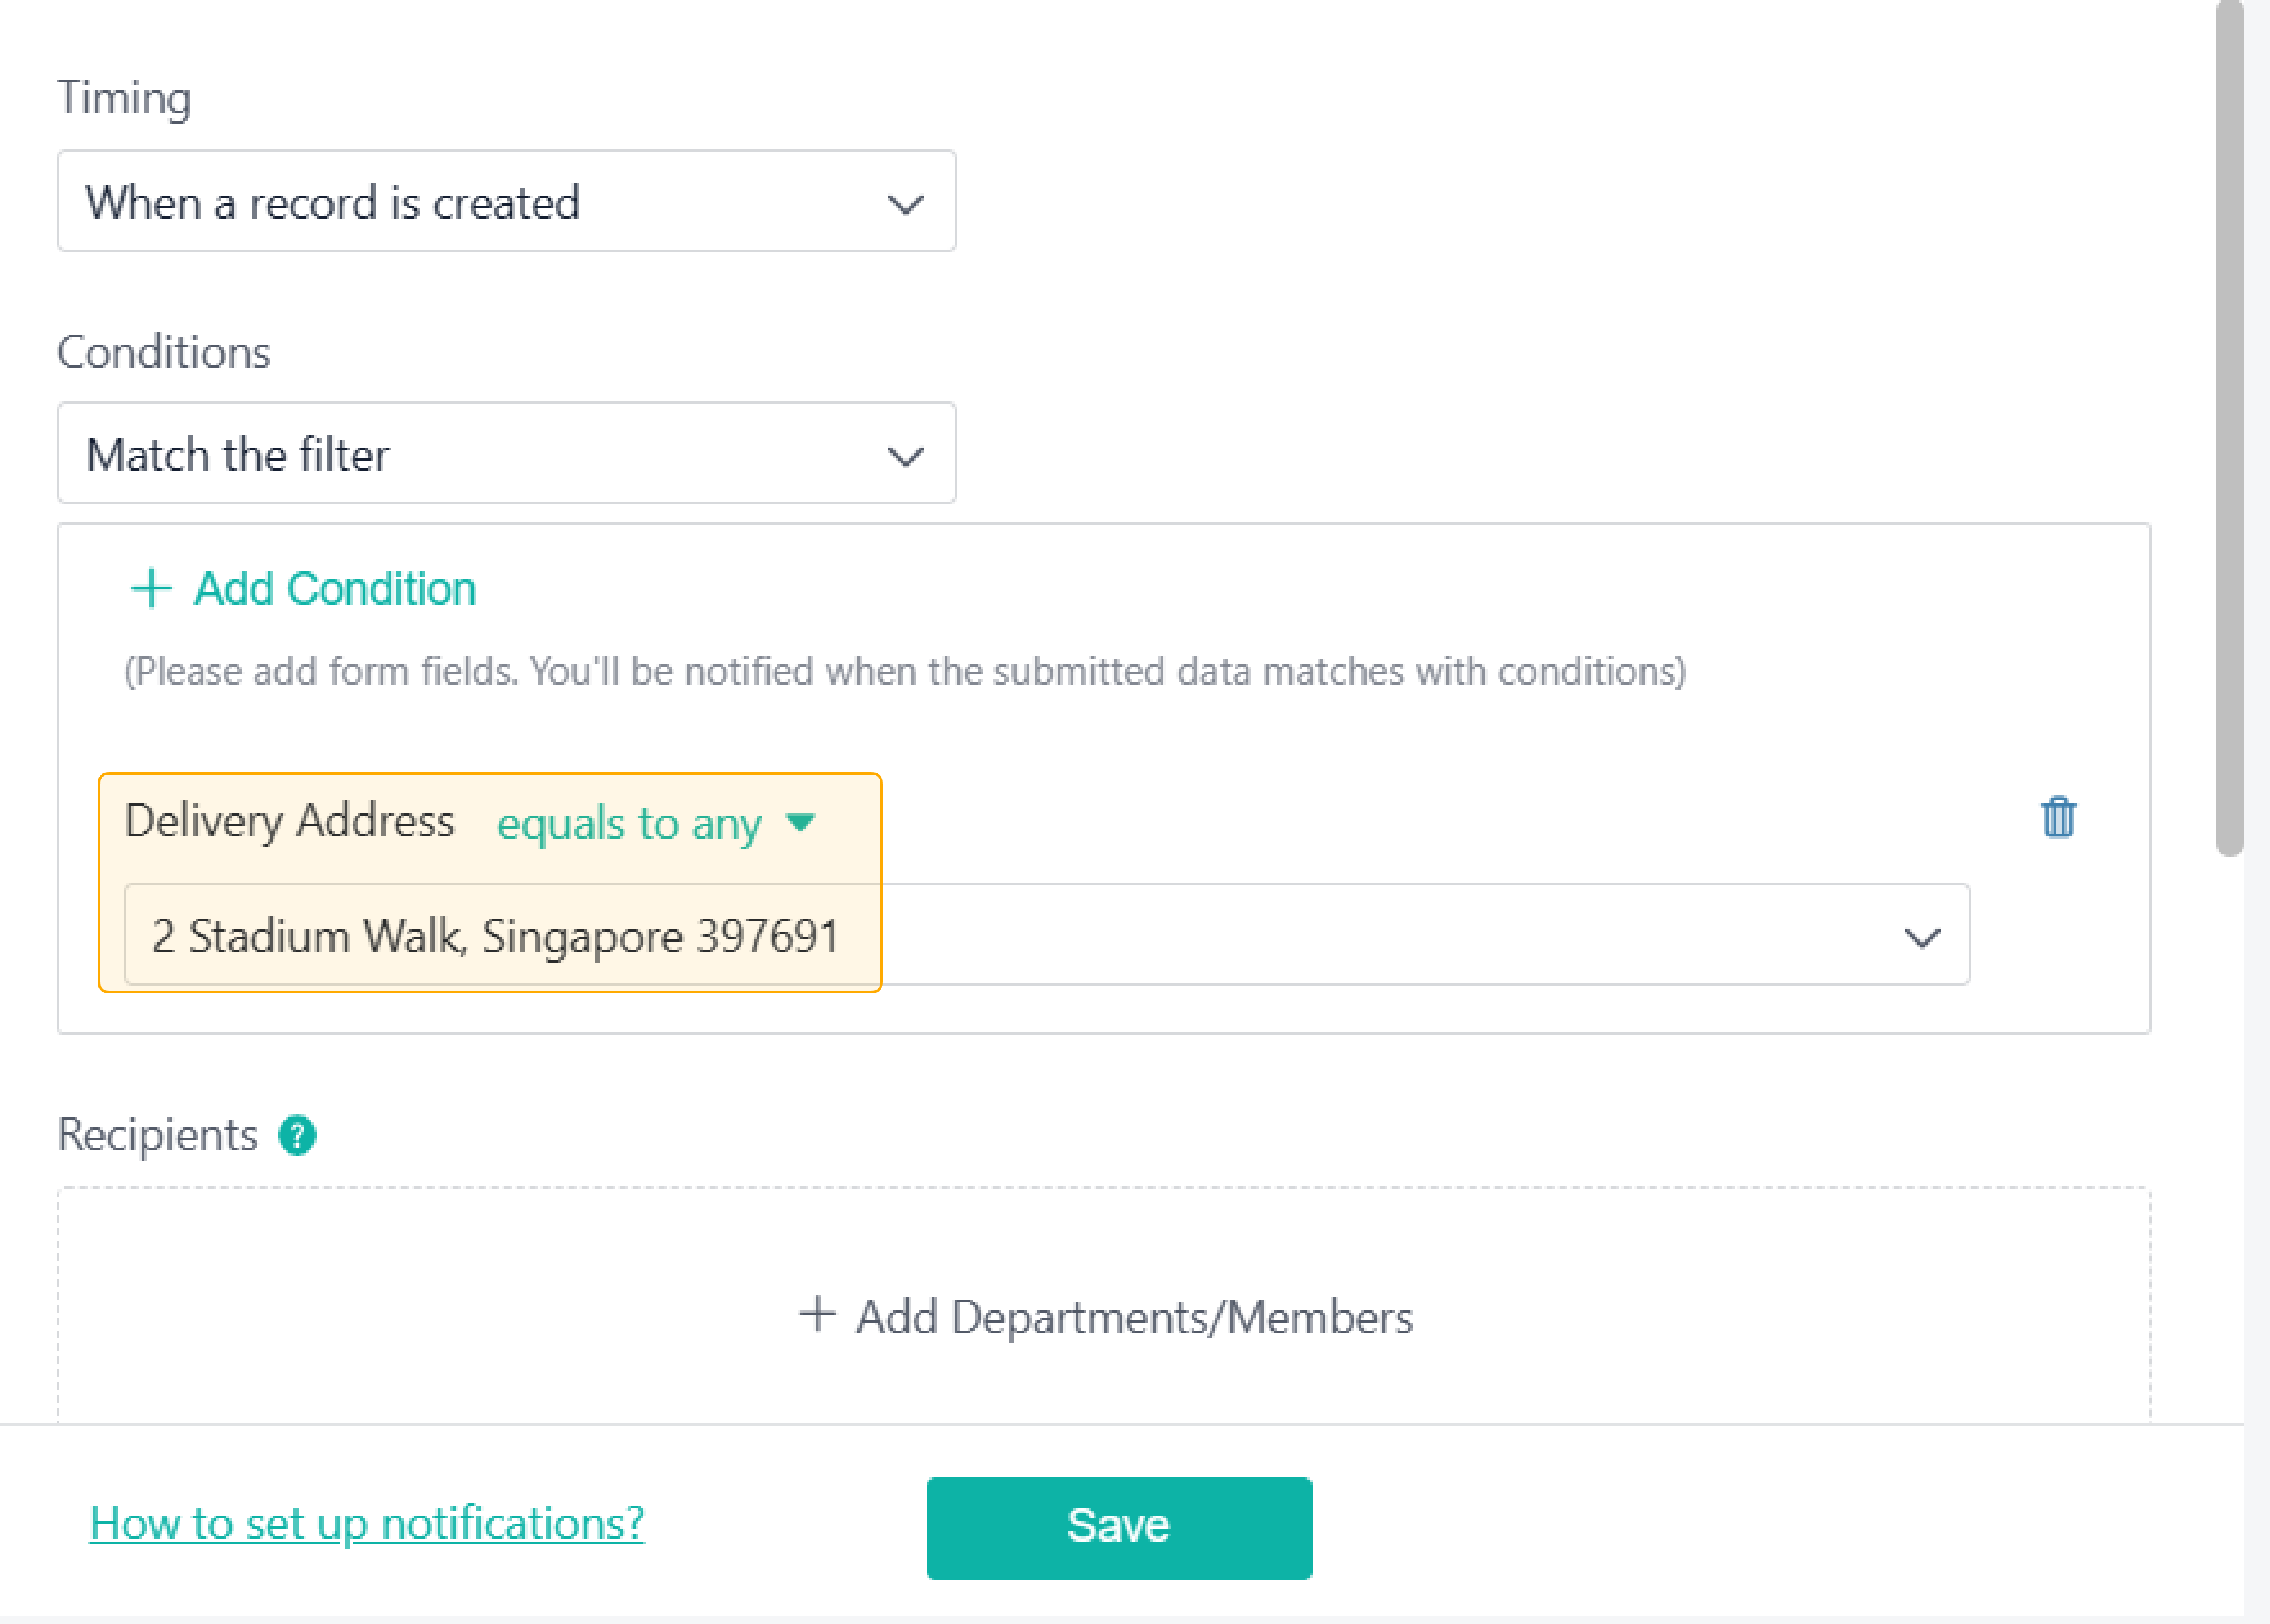This screenshot has height=1624, width=2270.
Task: Click the Recipients help question mark icon
Action: click(x=297, y=1135)
